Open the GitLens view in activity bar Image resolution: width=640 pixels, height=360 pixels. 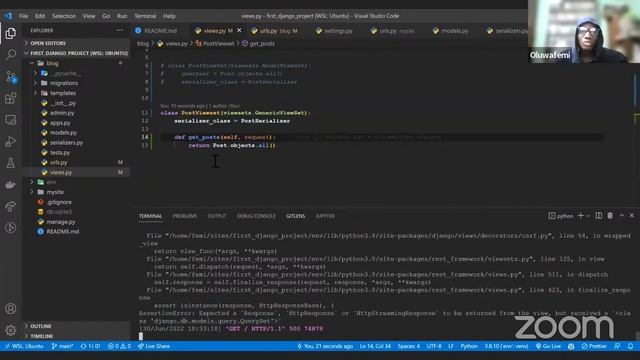[11, 228]
